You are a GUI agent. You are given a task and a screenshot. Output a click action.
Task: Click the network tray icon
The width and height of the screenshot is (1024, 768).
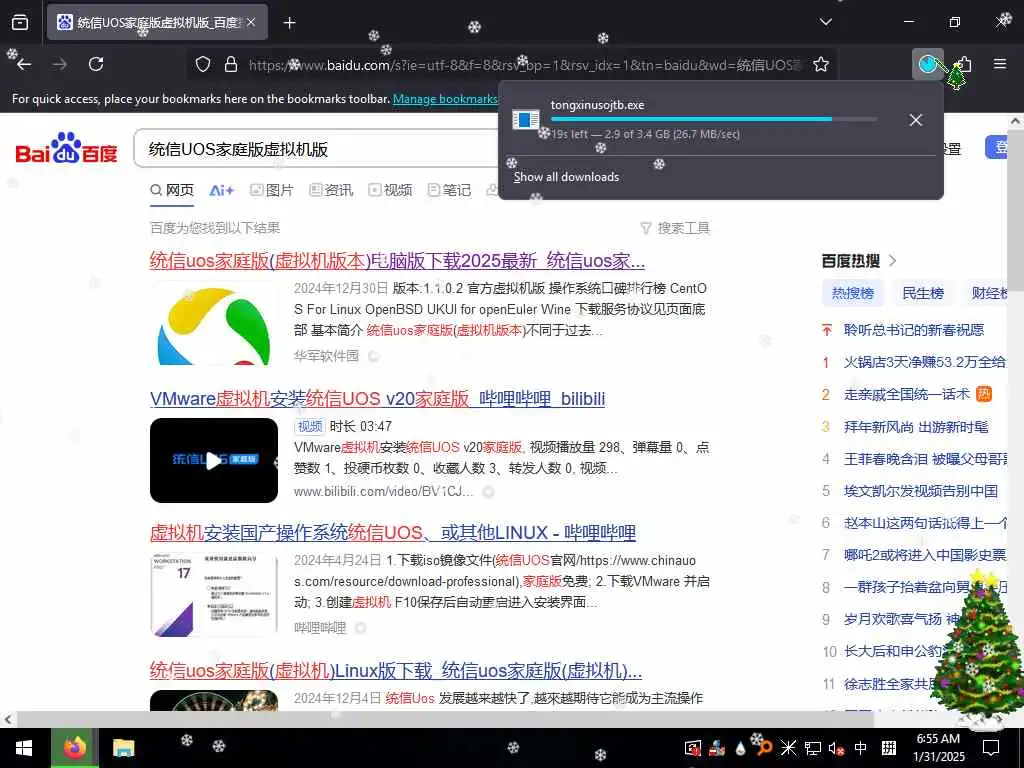click(812, 748)
